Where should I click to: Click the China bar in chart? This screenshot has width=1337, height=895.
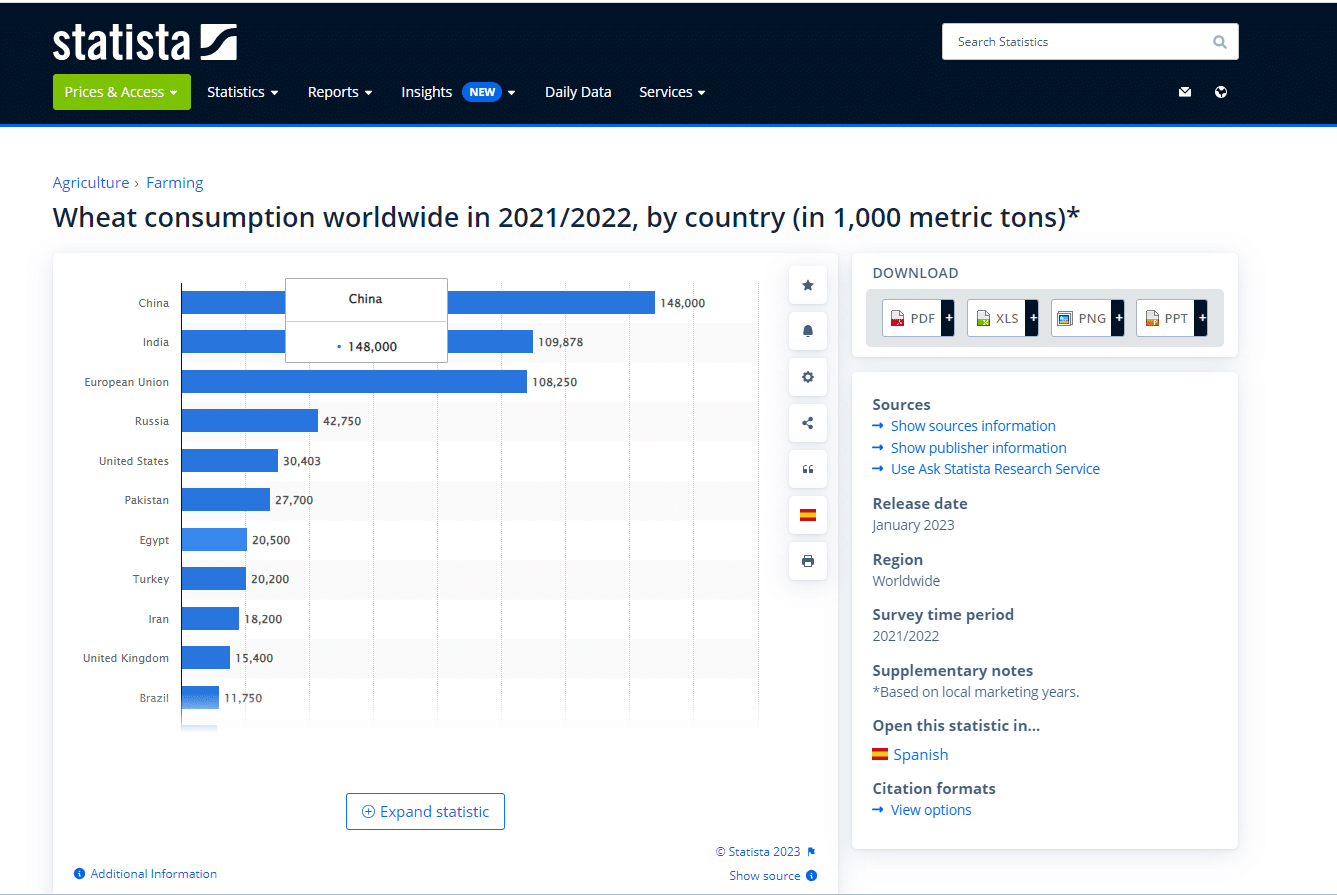click(x=550, y=302)
